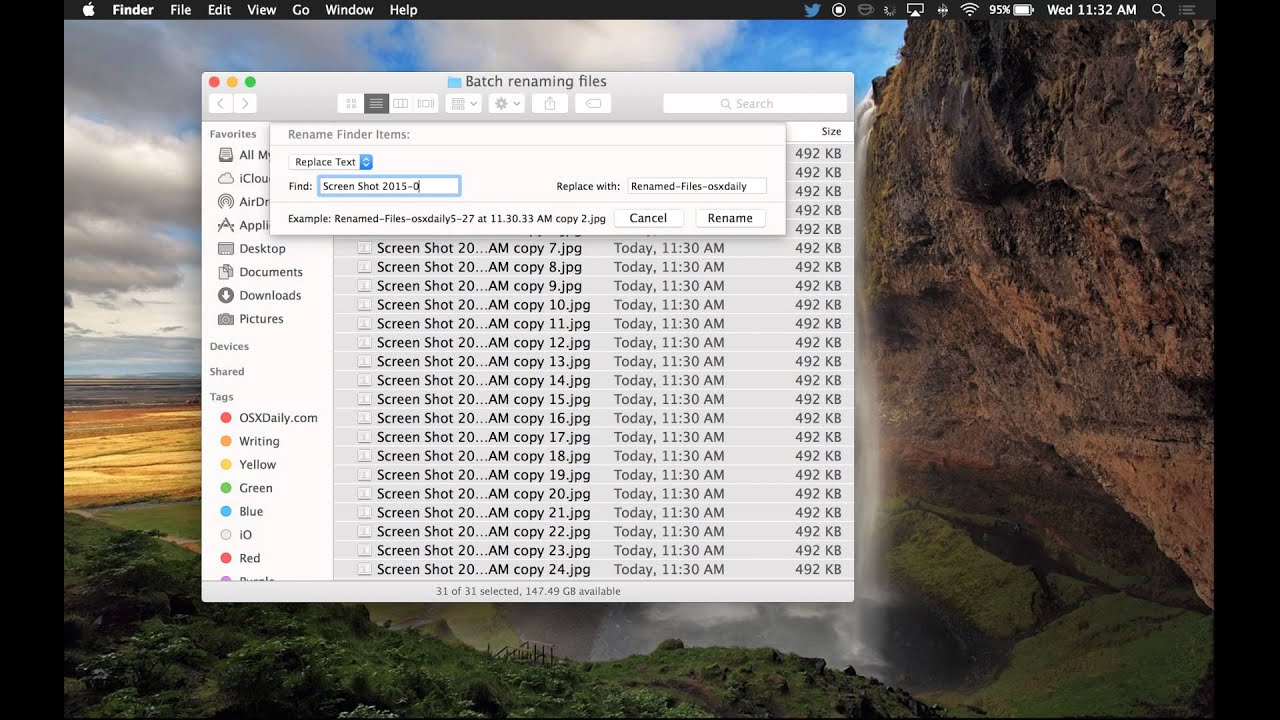Open Spotlight search in menu bar

(1158, 10)
